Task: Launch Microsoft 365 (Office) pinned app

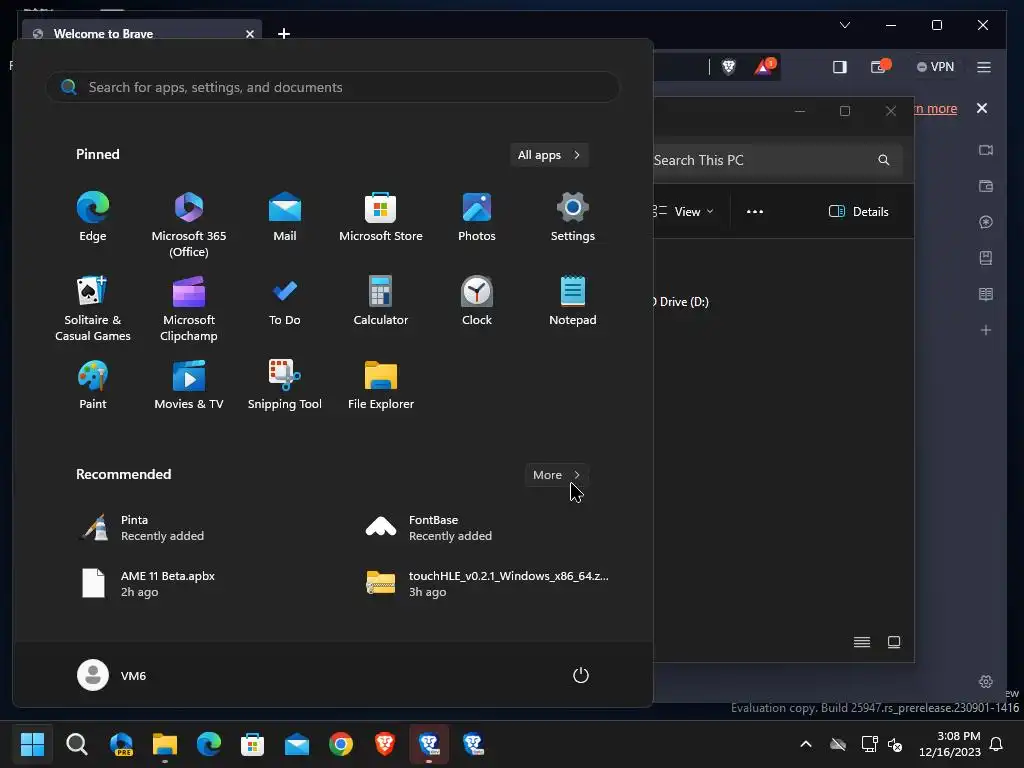Action: (189, 225)
